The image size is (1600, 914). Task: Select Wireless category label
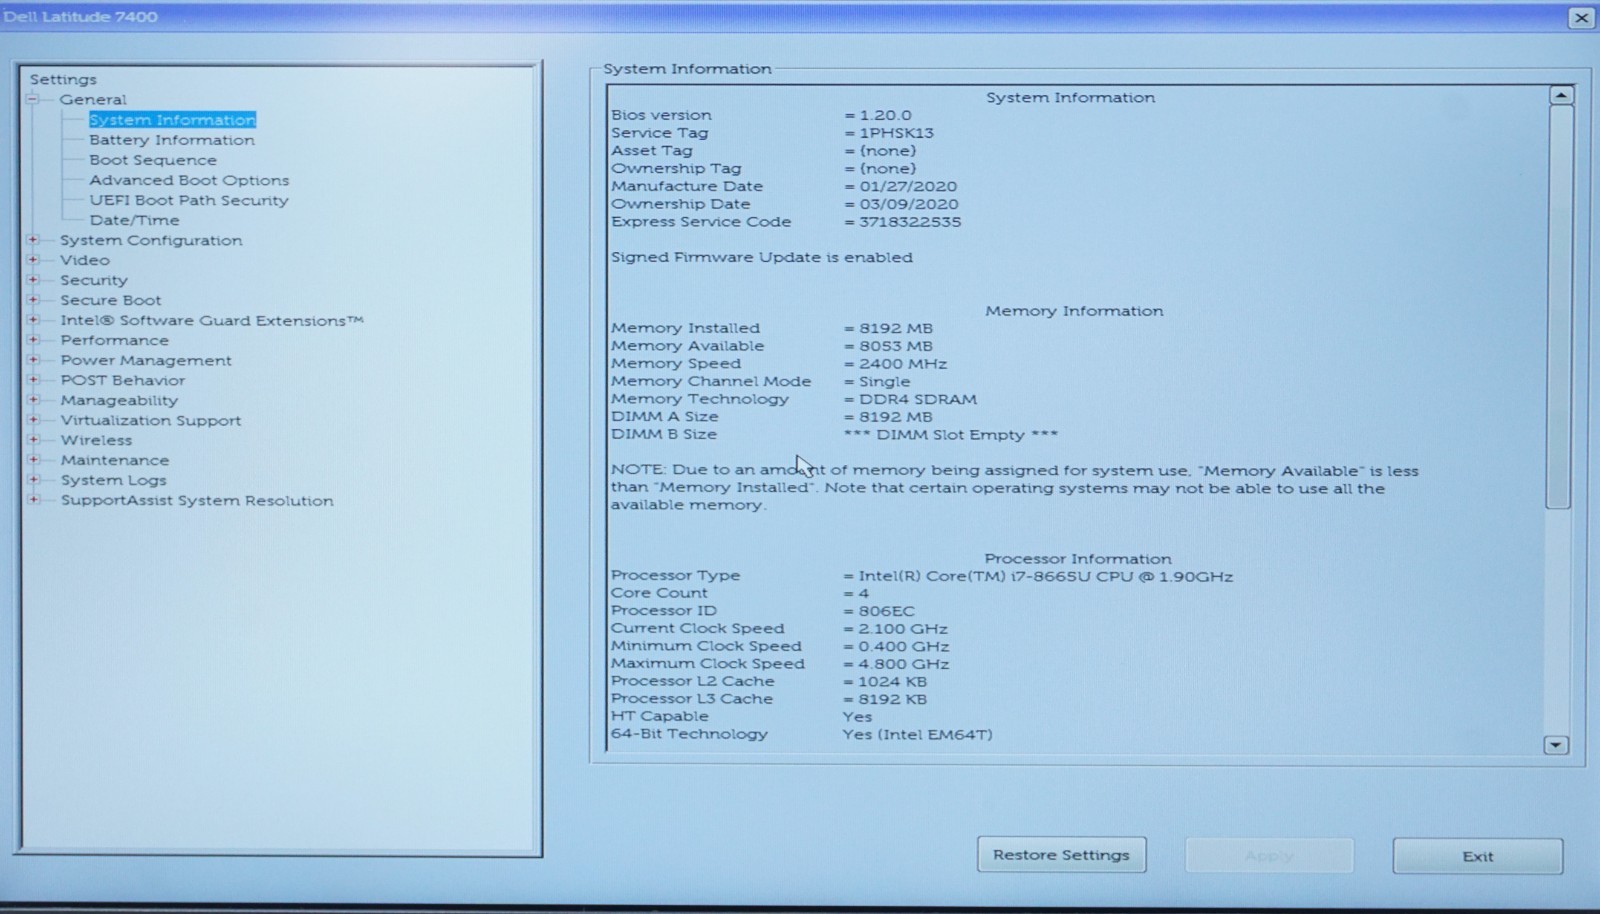(x=96, y=440)
